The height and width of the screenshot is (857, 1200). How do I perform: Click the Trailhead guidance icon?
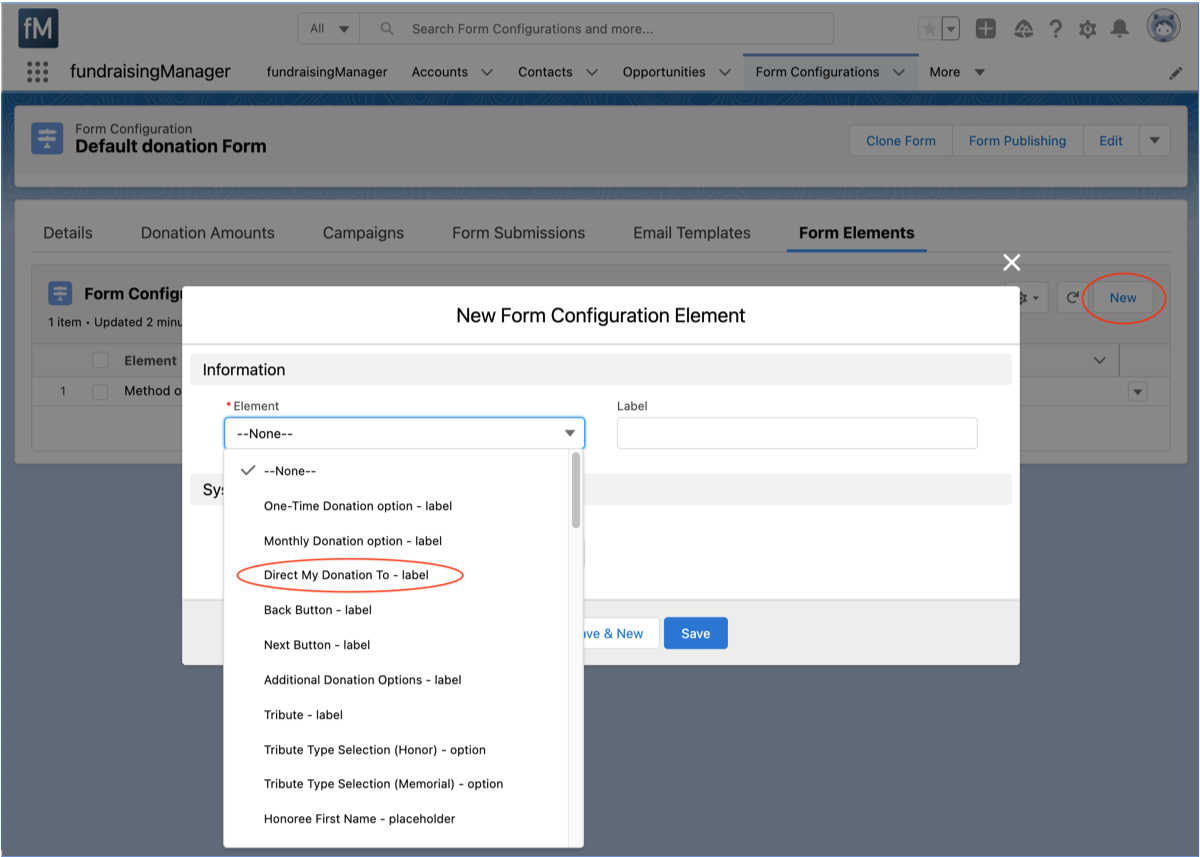(1023, 29)
